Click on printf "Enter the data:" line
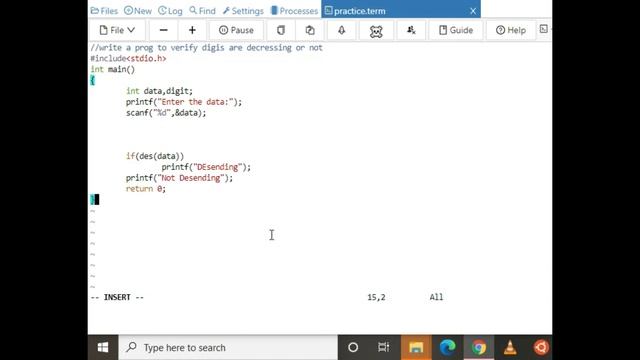Image resolution: width=640 pixels, height=360 pixels. [x=184, y=102]
